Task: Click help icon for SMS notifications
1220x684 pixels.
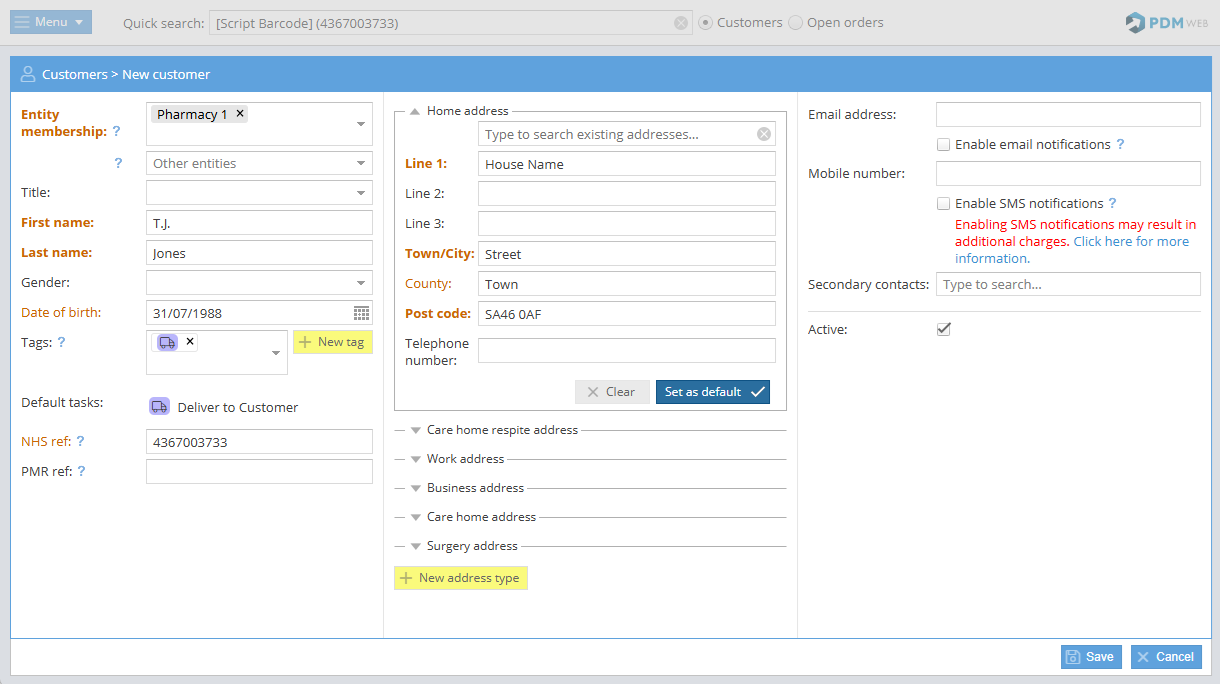Action: [1112, 203]
